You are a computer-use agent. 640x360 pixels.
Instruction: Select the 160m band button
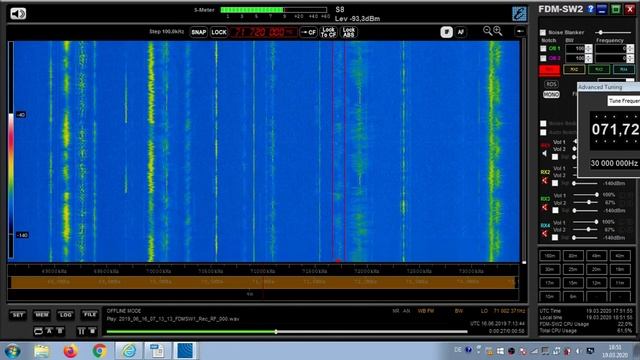549,256
